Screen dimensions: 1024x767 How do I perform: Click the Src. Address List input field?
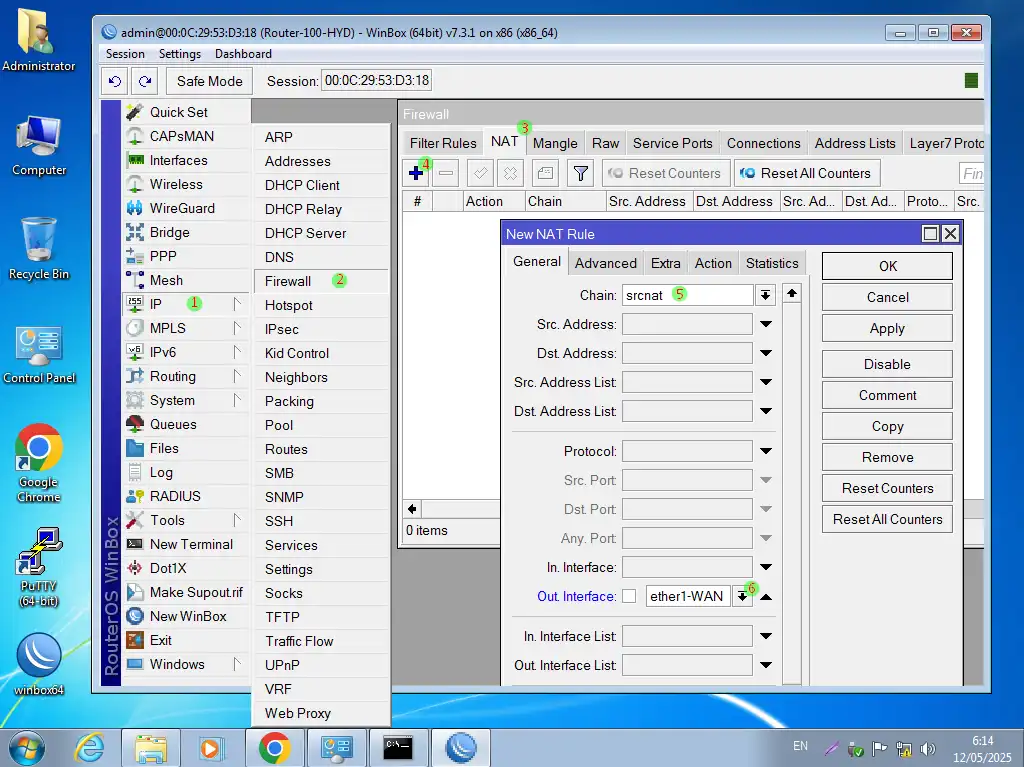tap(687, 382)
